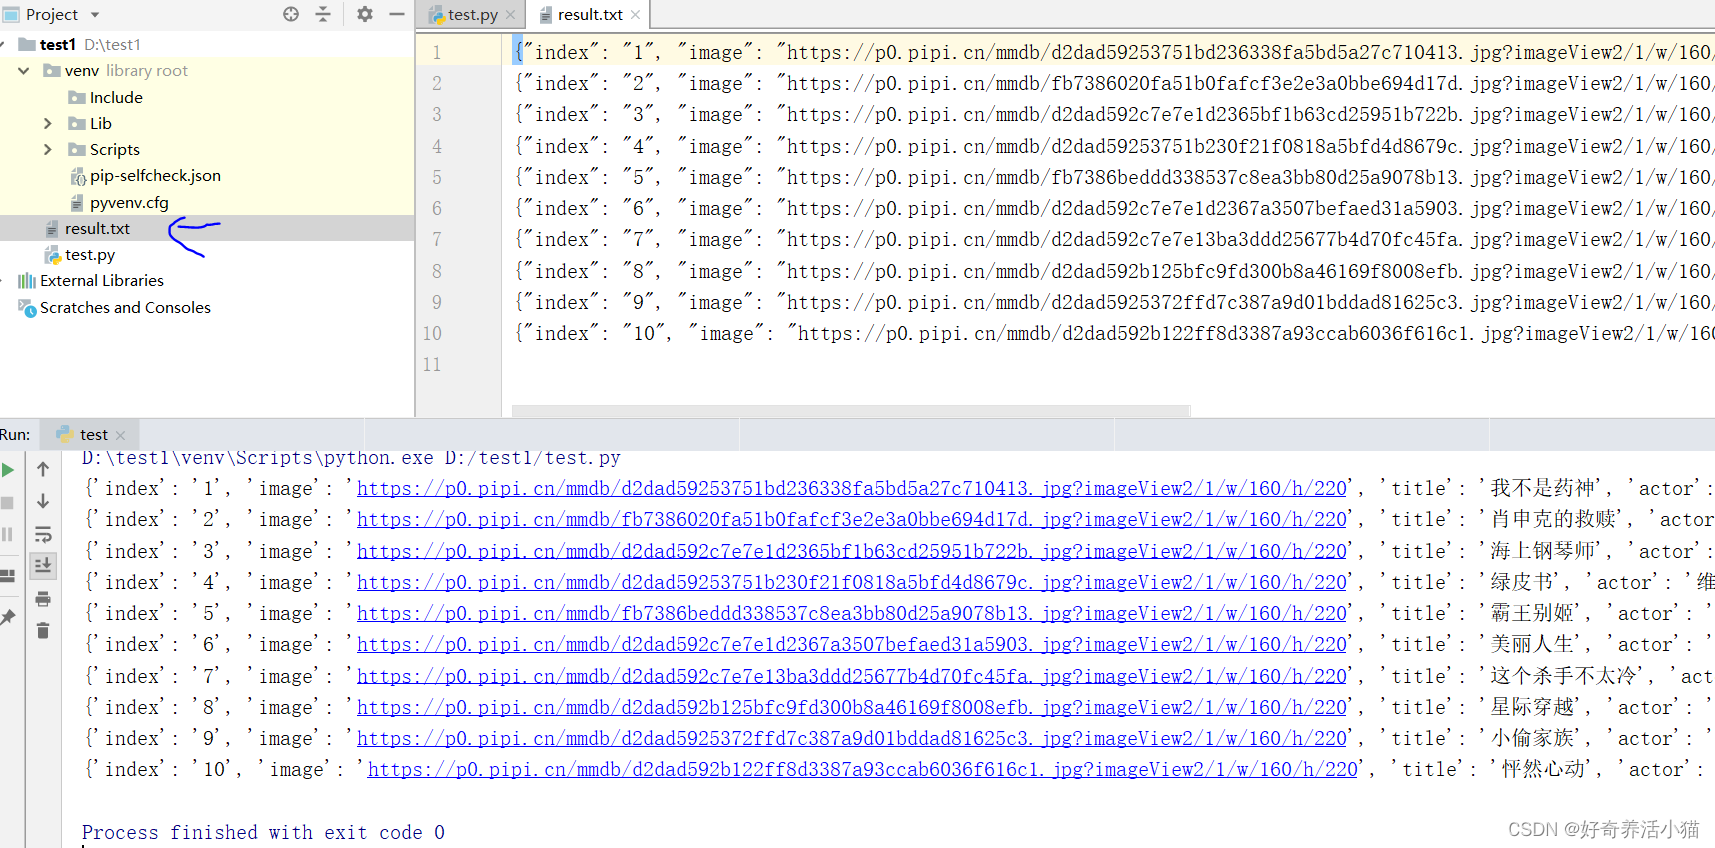Screen dimensions: 1715x848
Task: Click line number 1 in editor gutter
Action: point(436,52)
